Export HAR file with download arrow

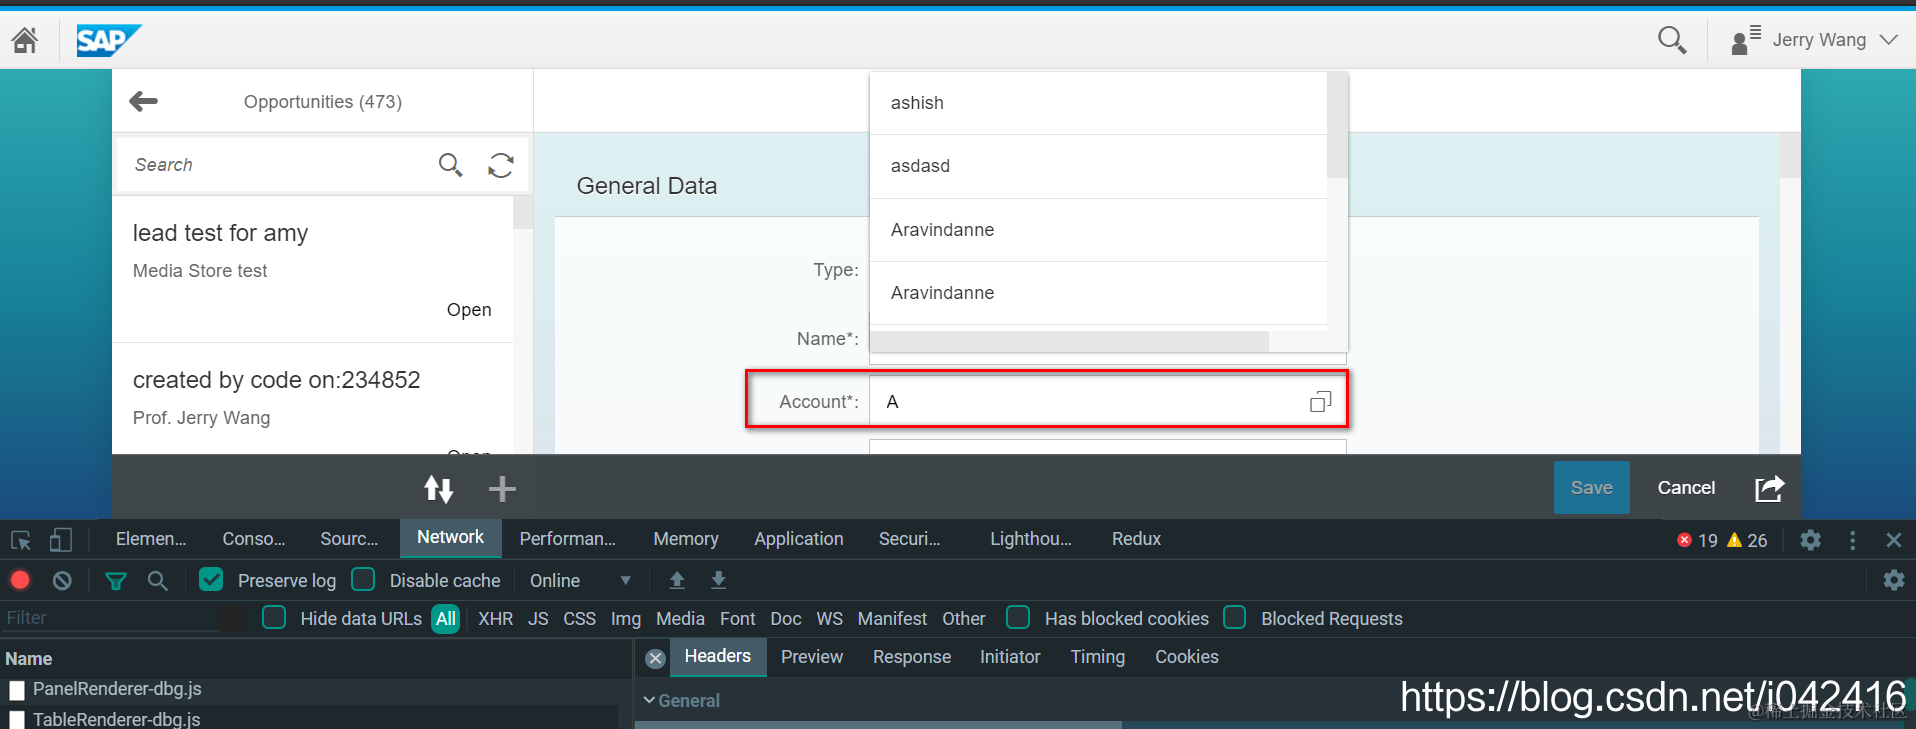718,580
